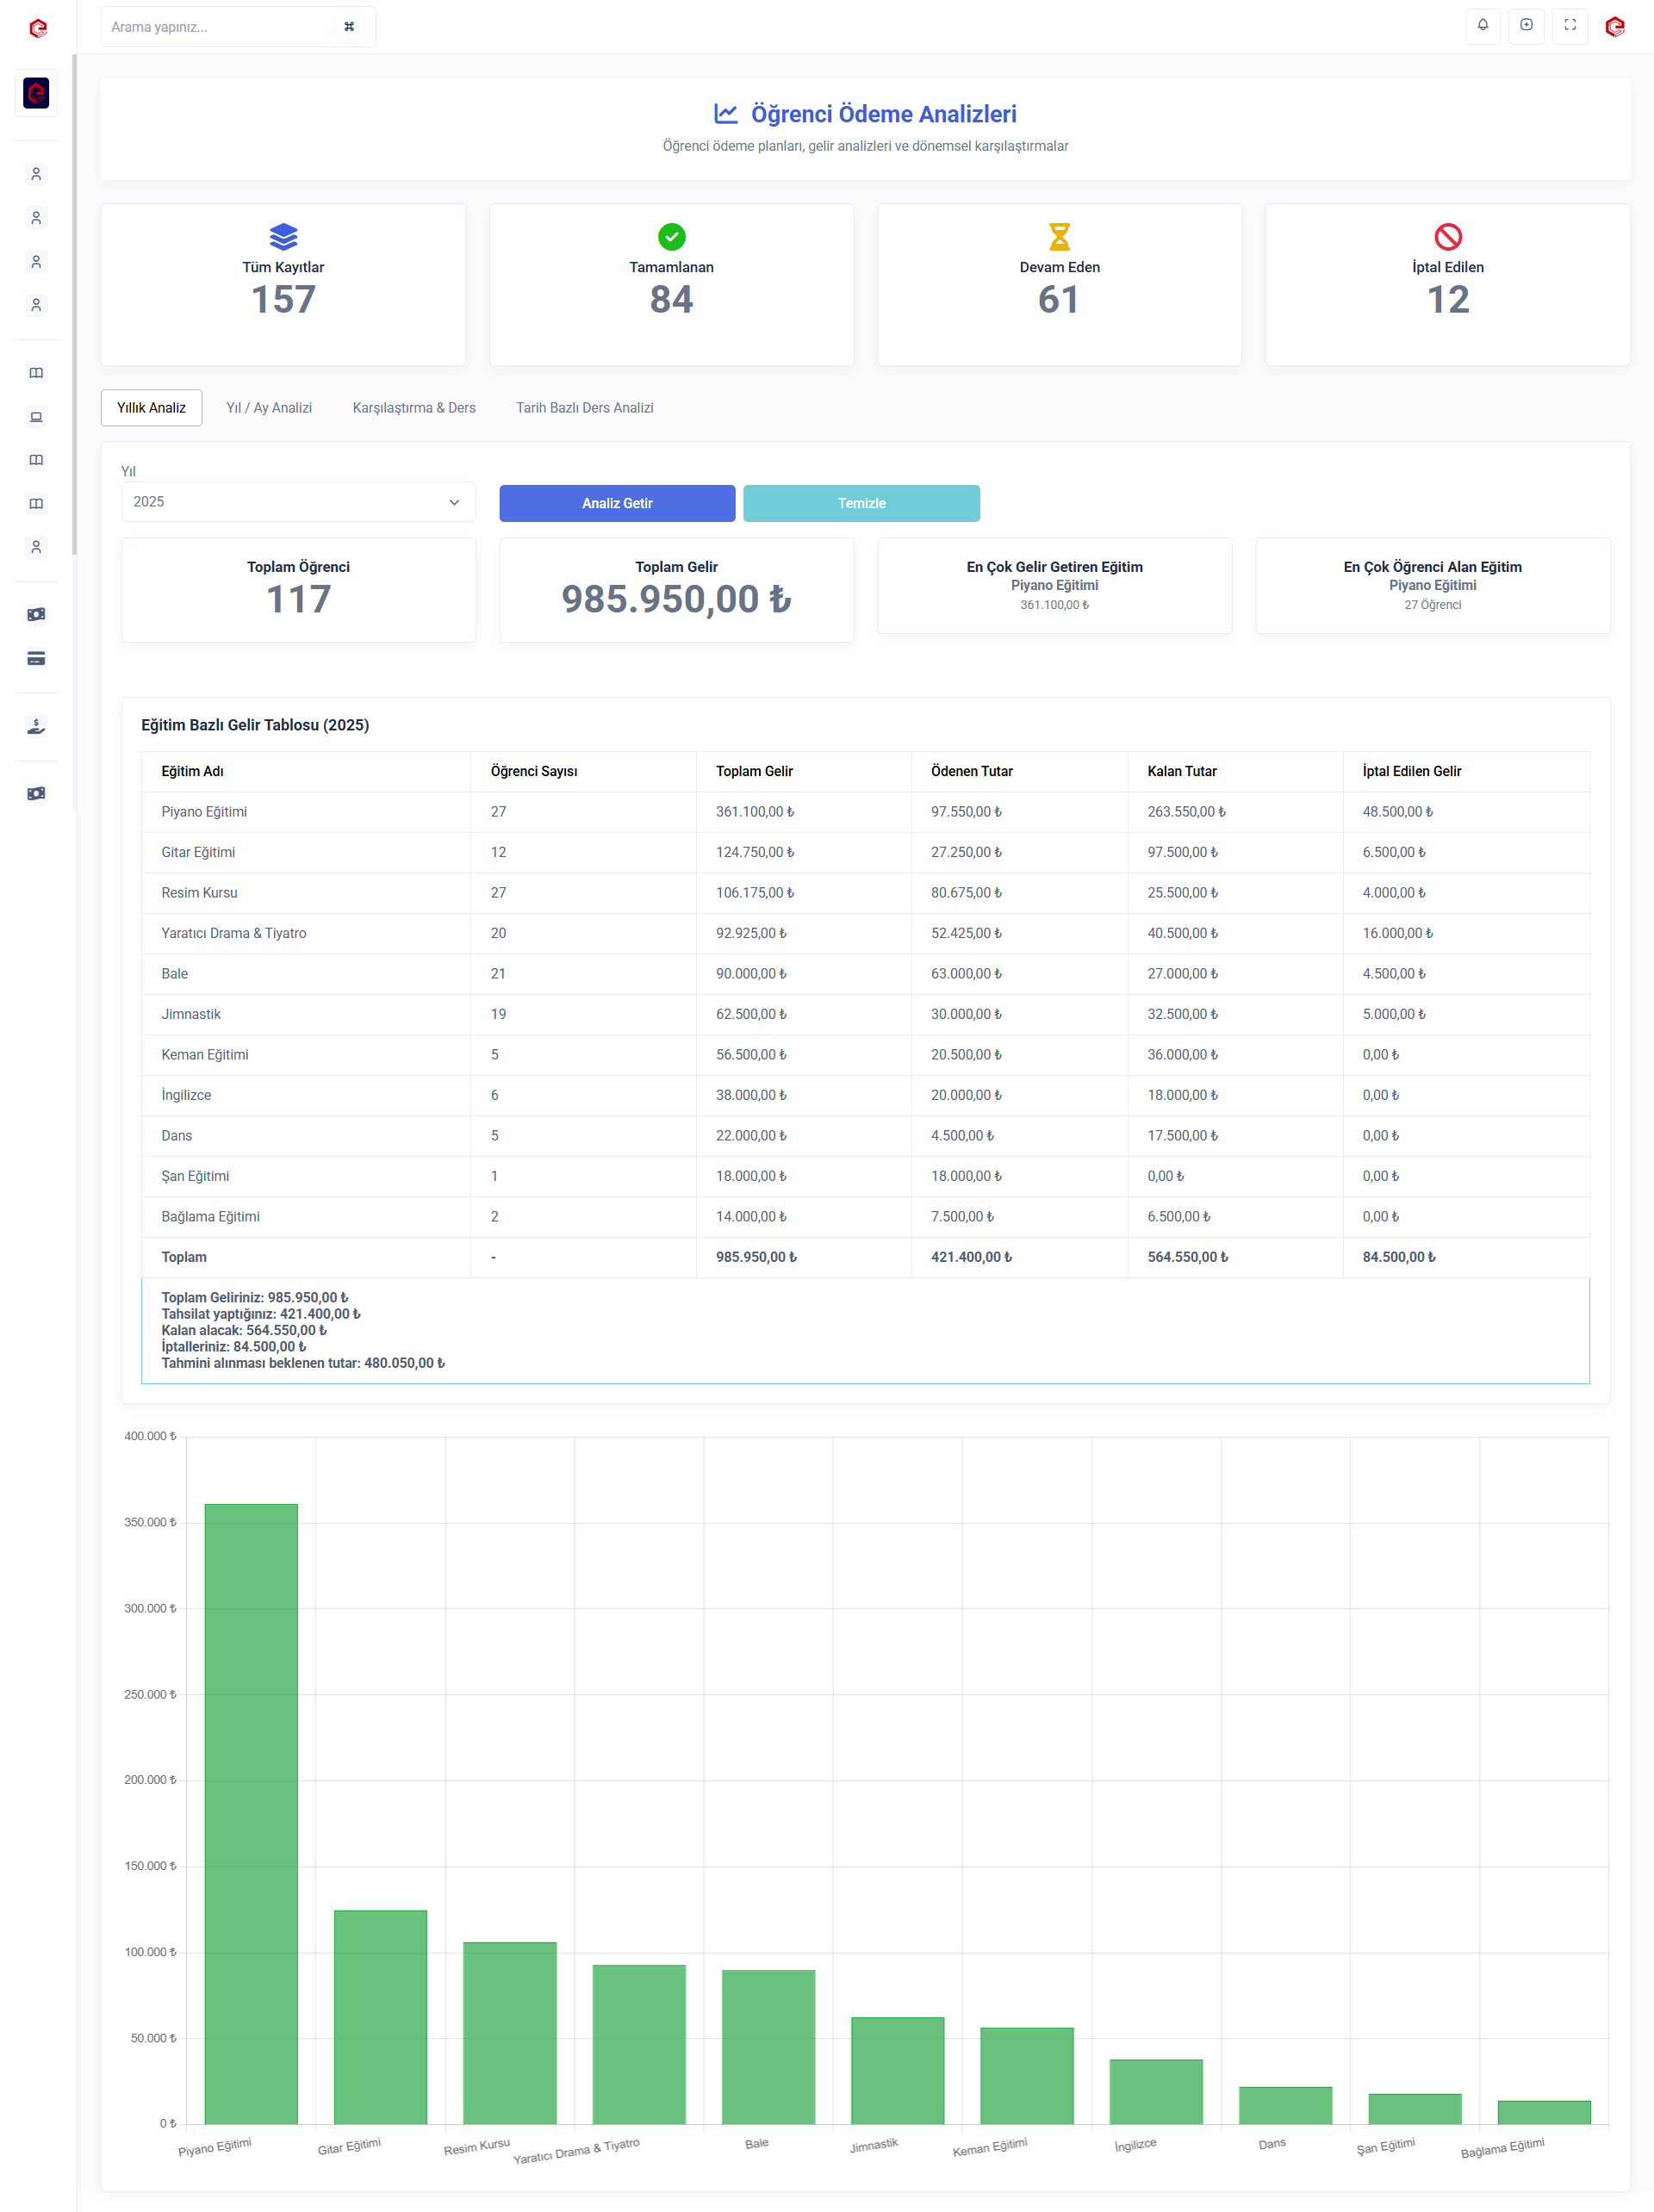Click the sidebar vertical scrollbar

[x=74, y=300]
